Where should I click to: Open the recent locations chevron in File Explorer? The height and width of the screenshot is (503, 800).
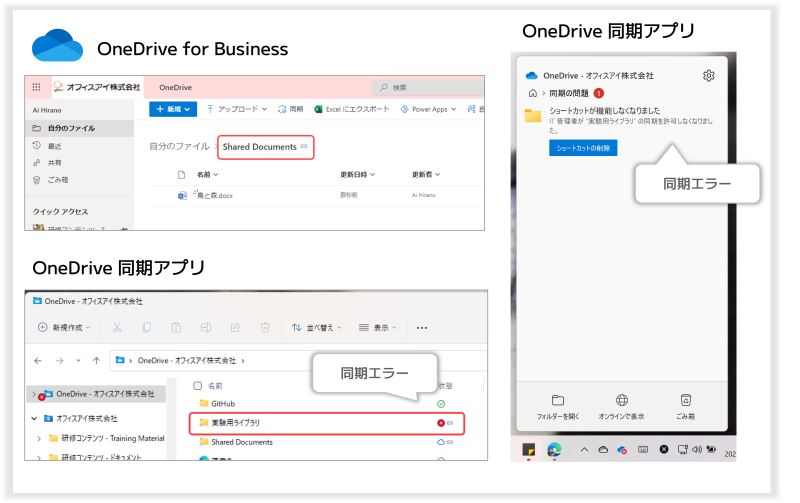(78, 361)
